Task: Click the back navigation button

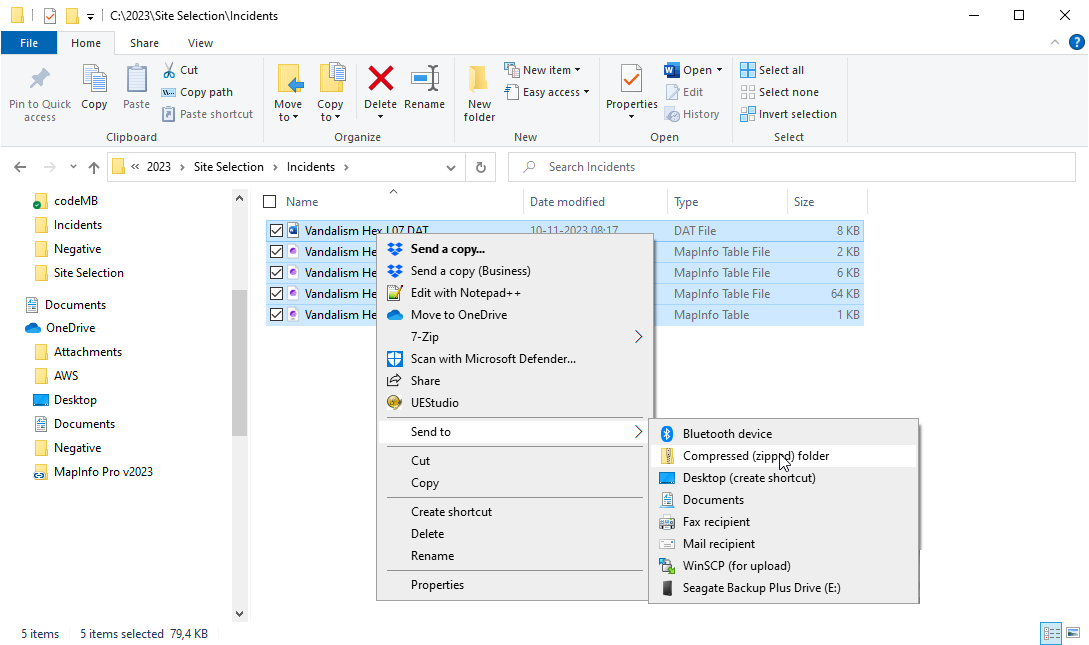Action: coord(20,166)
